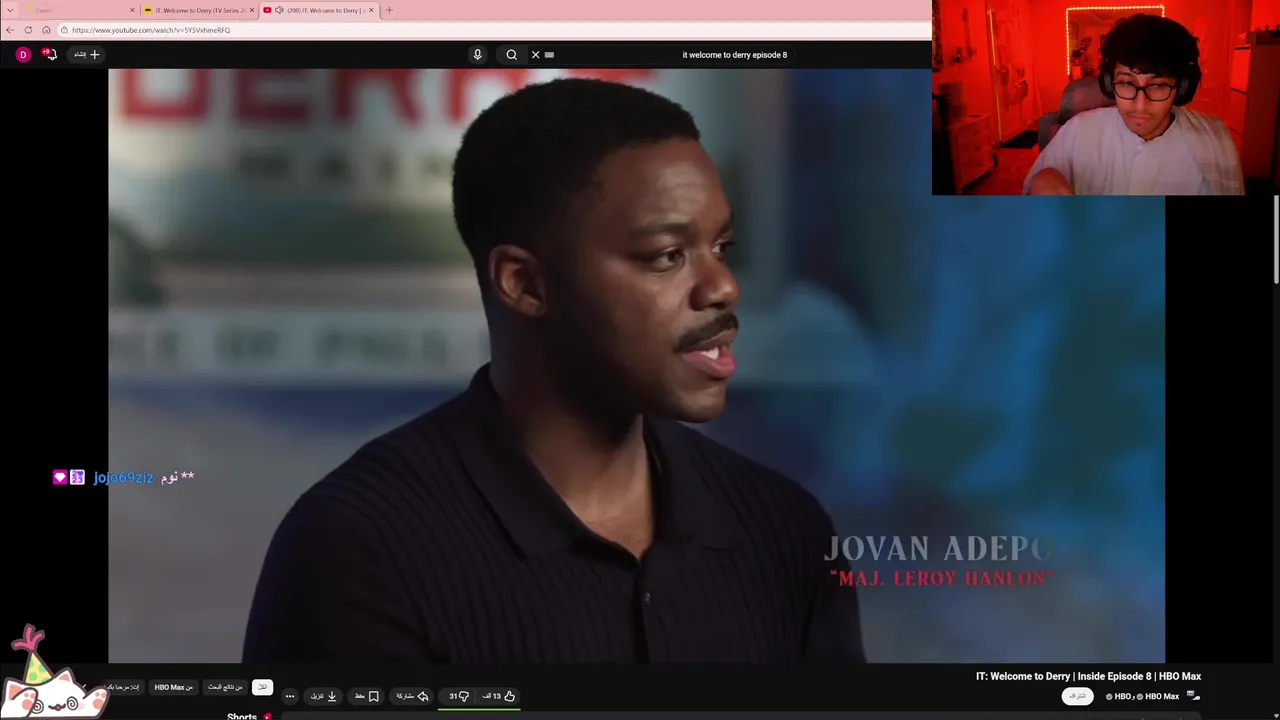Click the page vertical scrollbar on the right
This screenshot has width=1280, height=720.
point(1275,240)
